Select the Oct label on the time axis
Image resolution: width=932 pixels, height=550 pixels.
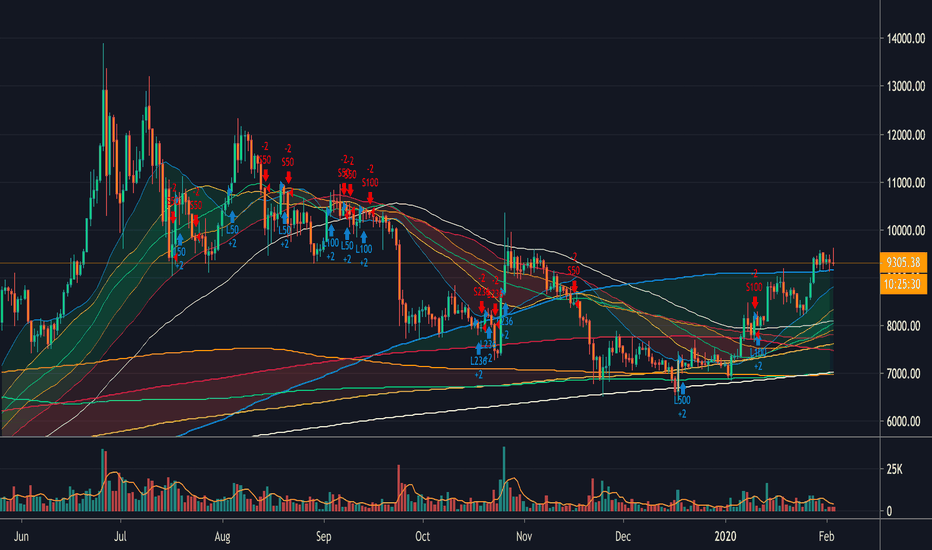422,536
